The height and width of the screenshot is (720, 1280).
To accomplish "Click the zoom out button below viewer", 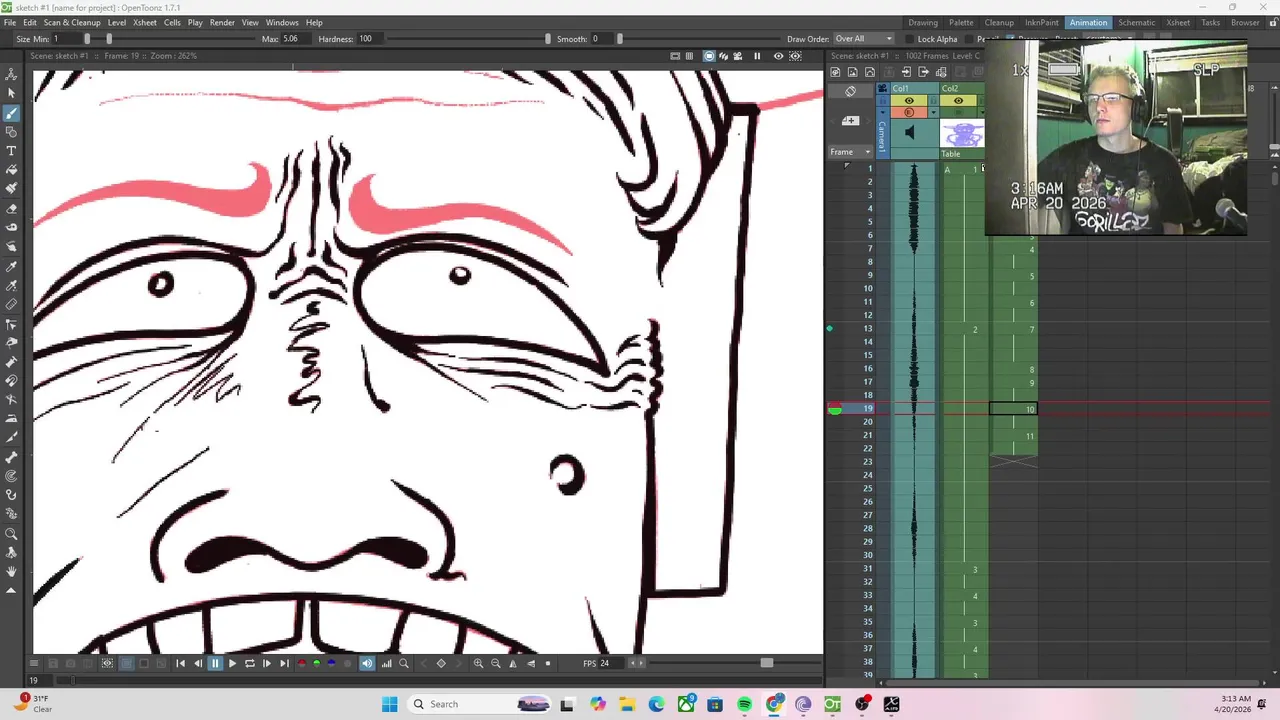I will point(495,663).
